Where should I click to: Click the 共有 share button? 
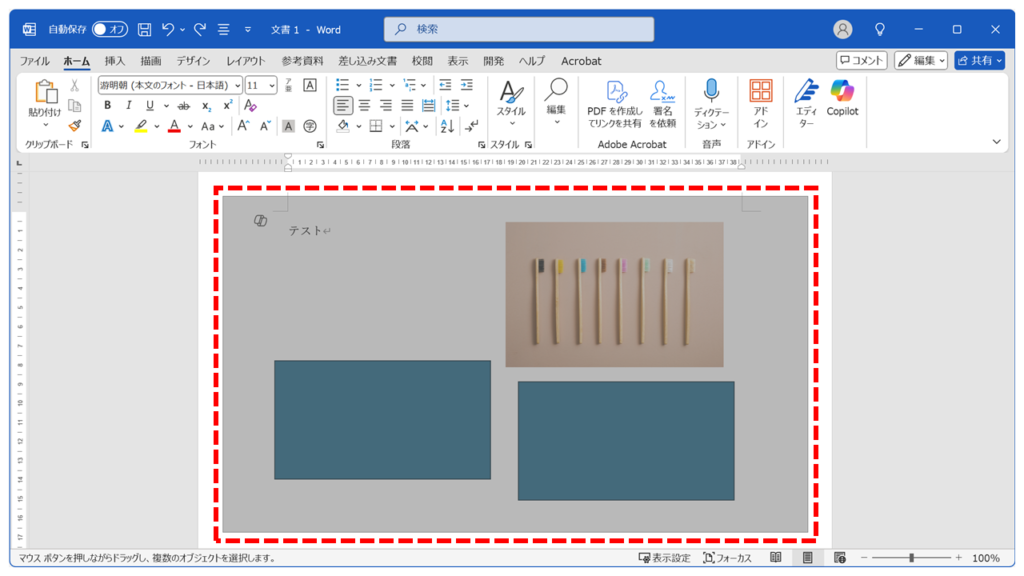click(x=979, y=61)
